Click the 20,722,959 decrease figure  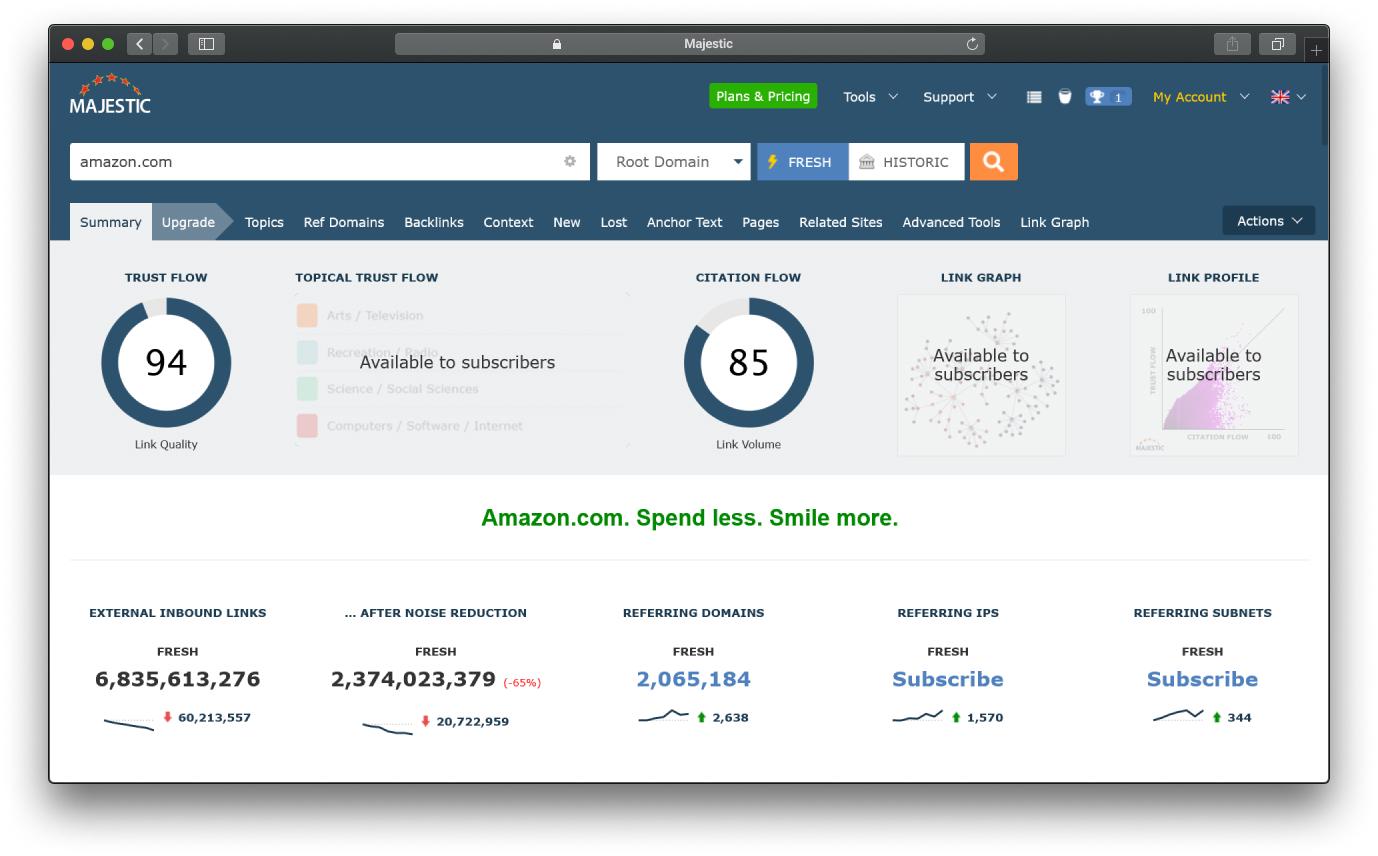click(472, 721)
